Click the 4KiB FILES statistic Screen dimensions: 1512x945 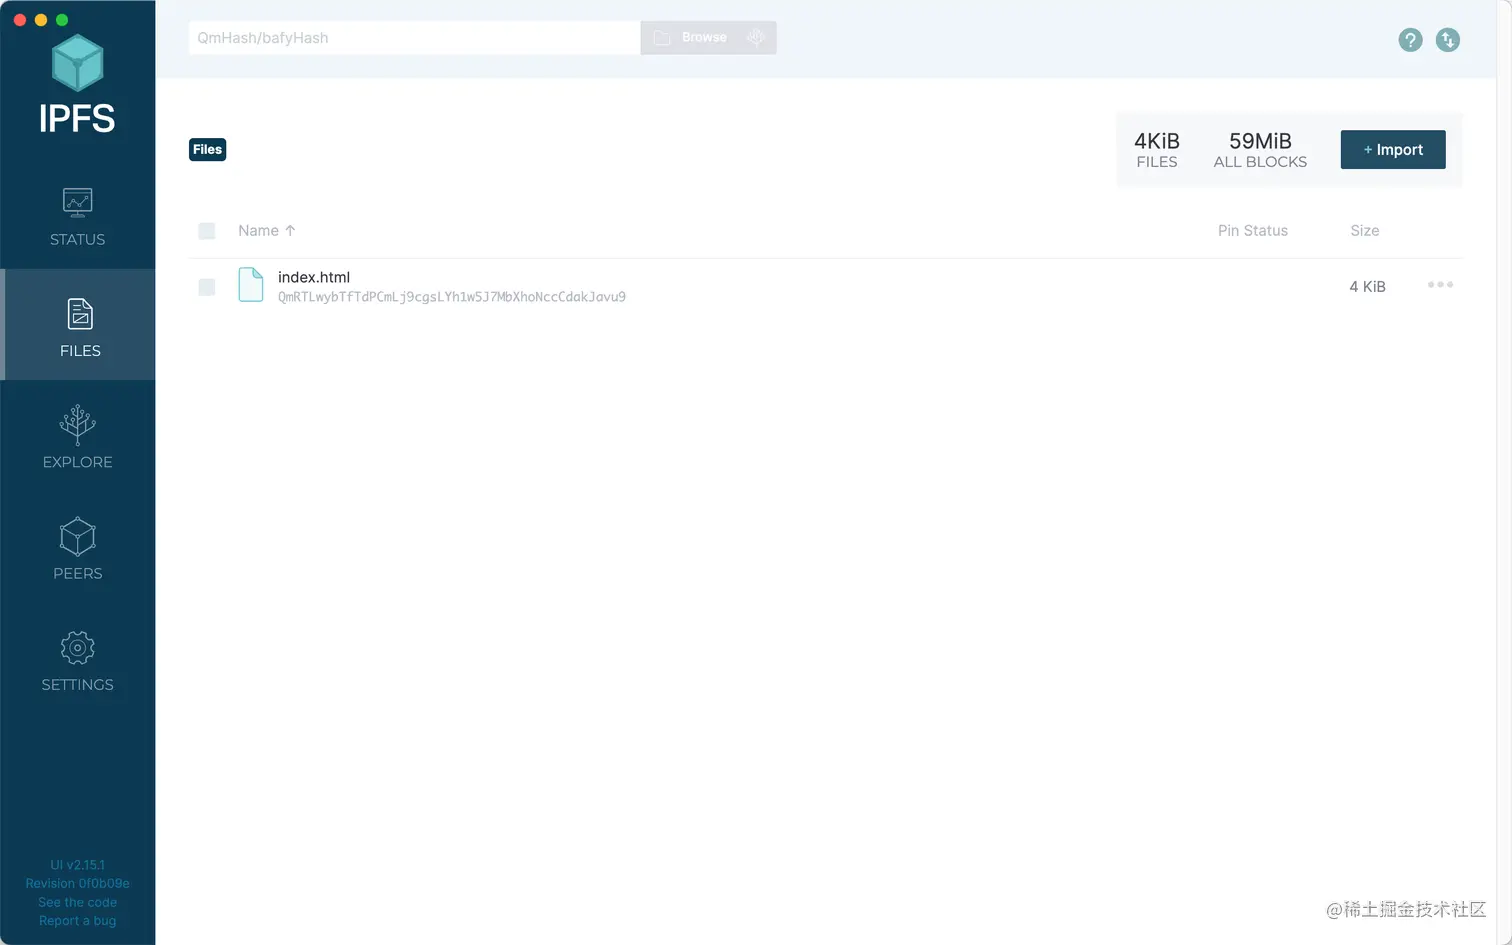point(1157,150)
